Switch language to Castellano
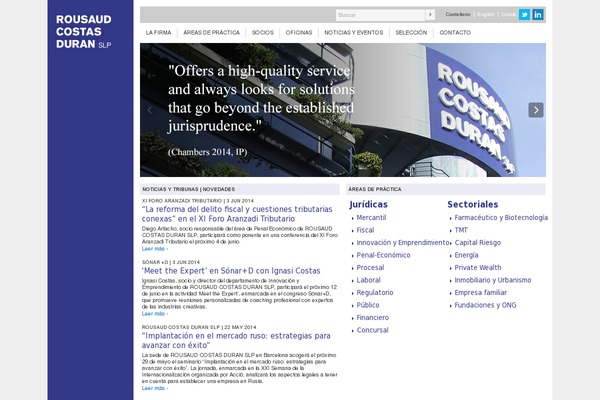The image size is (600, 400). pos(458,14)
